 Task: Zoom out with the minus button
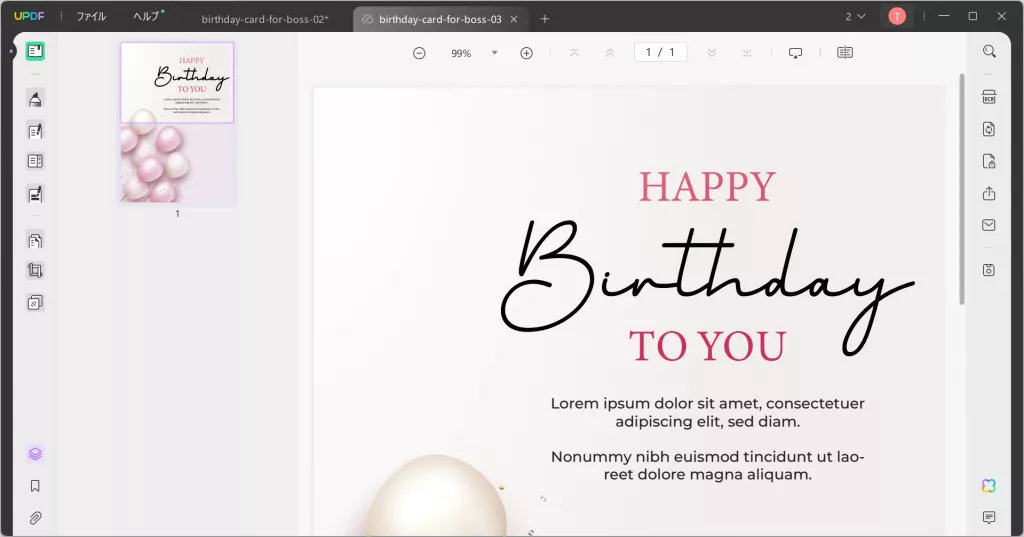pos(419,53)
